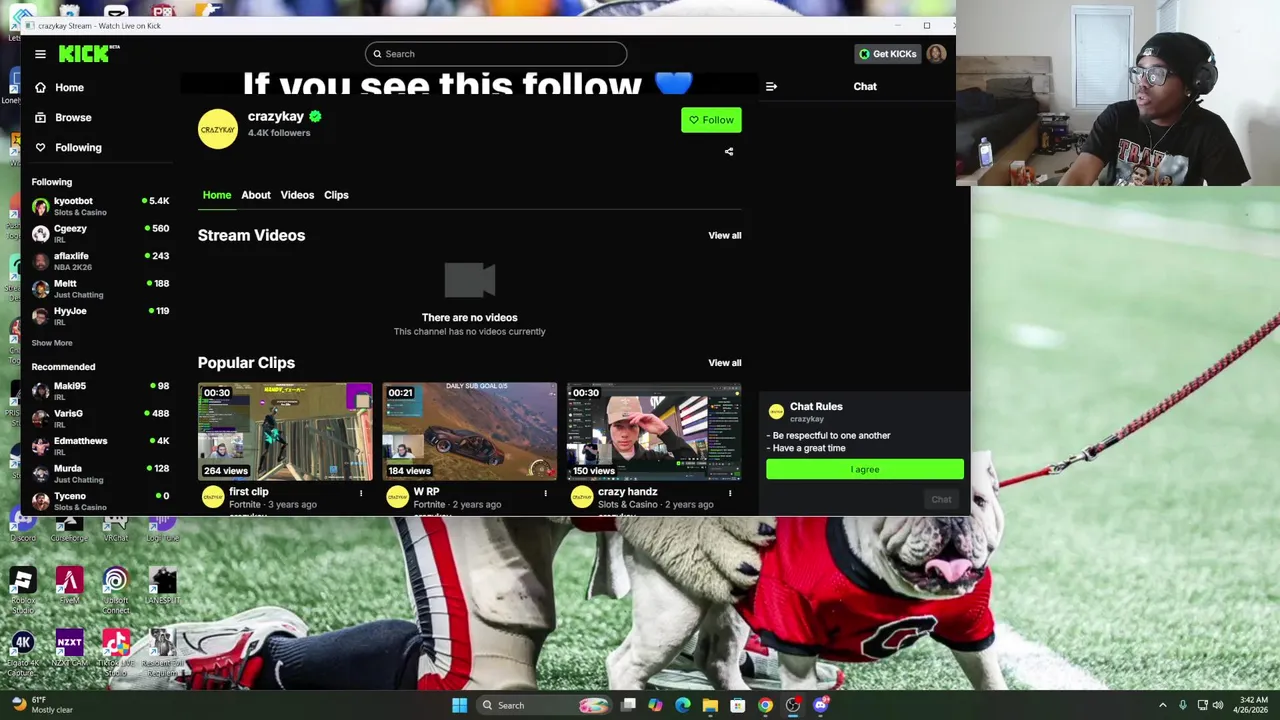Open options menu for 'first clip'

pos(361,493)
